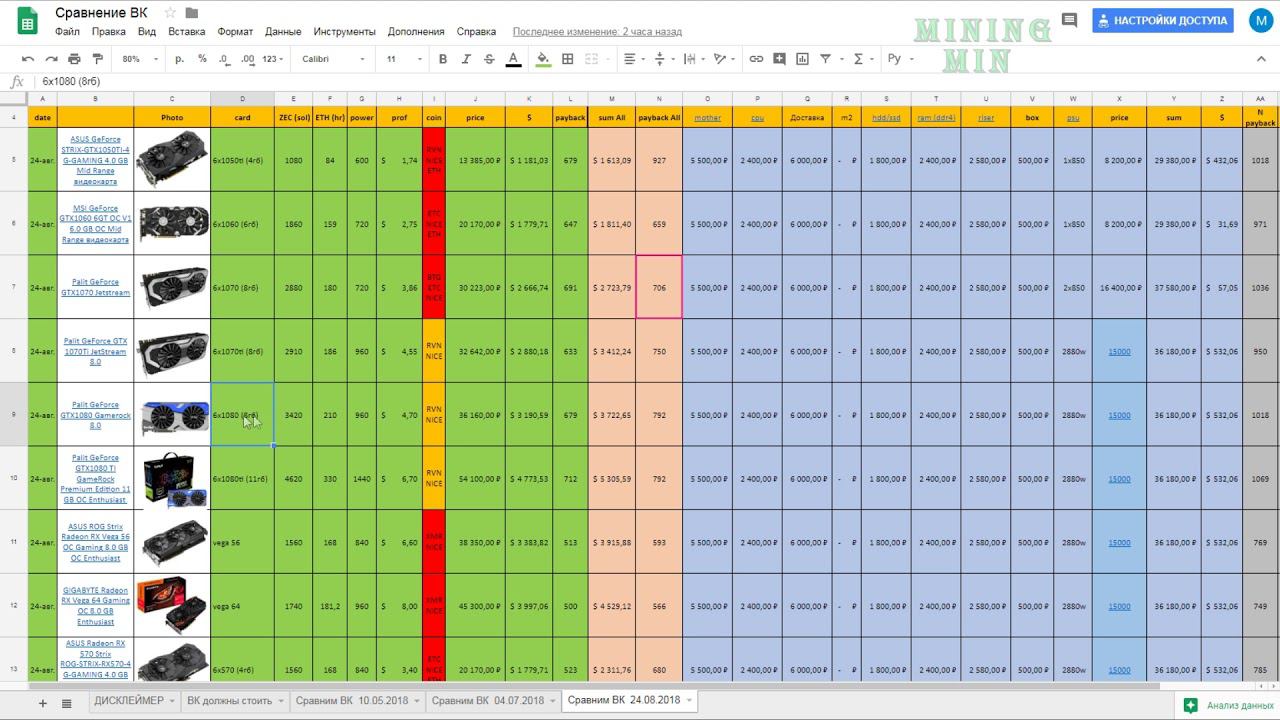This screenshot has width=1280, height=720.
Task: Insert a chart
Action: click(802, 59)
